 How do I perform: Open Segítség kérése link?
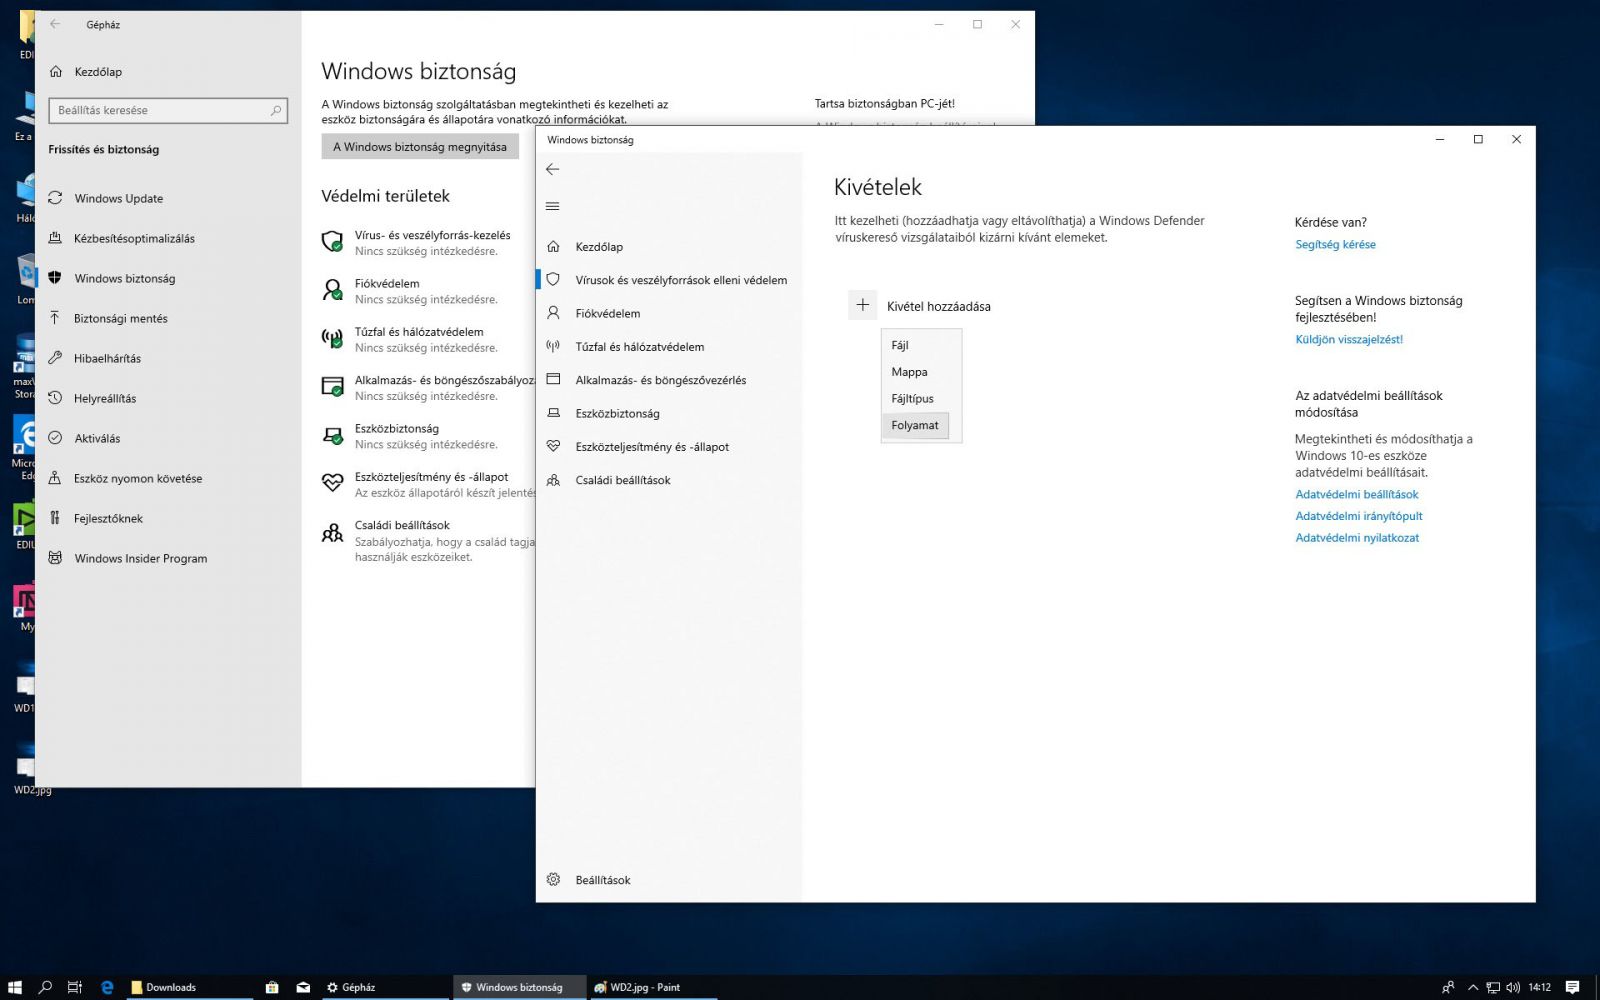pyautogui.click(x=1335, y=244)
